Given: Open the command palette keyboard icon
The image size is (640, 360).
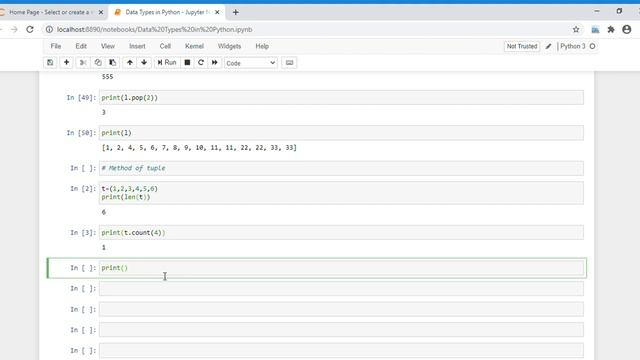Looking at the screenshot, I should coord(289,62).
